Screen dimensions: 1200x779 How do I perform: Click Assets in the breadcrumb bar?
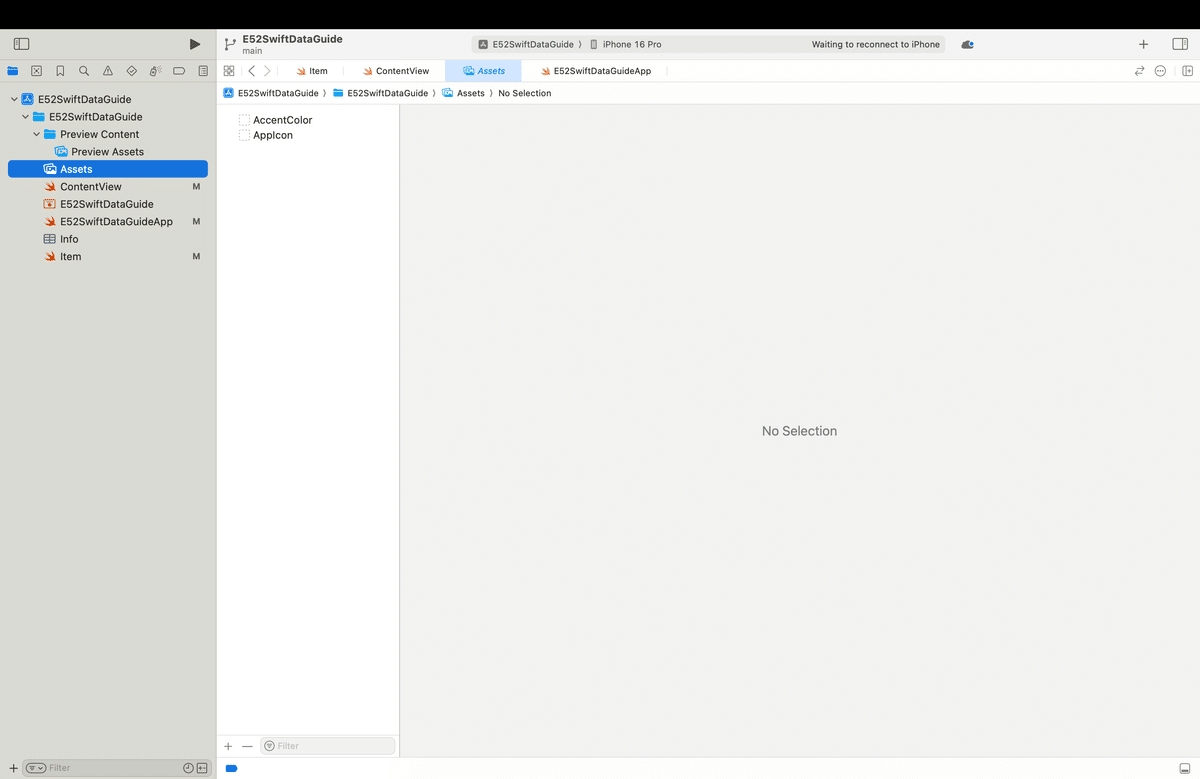click(463, 93)
